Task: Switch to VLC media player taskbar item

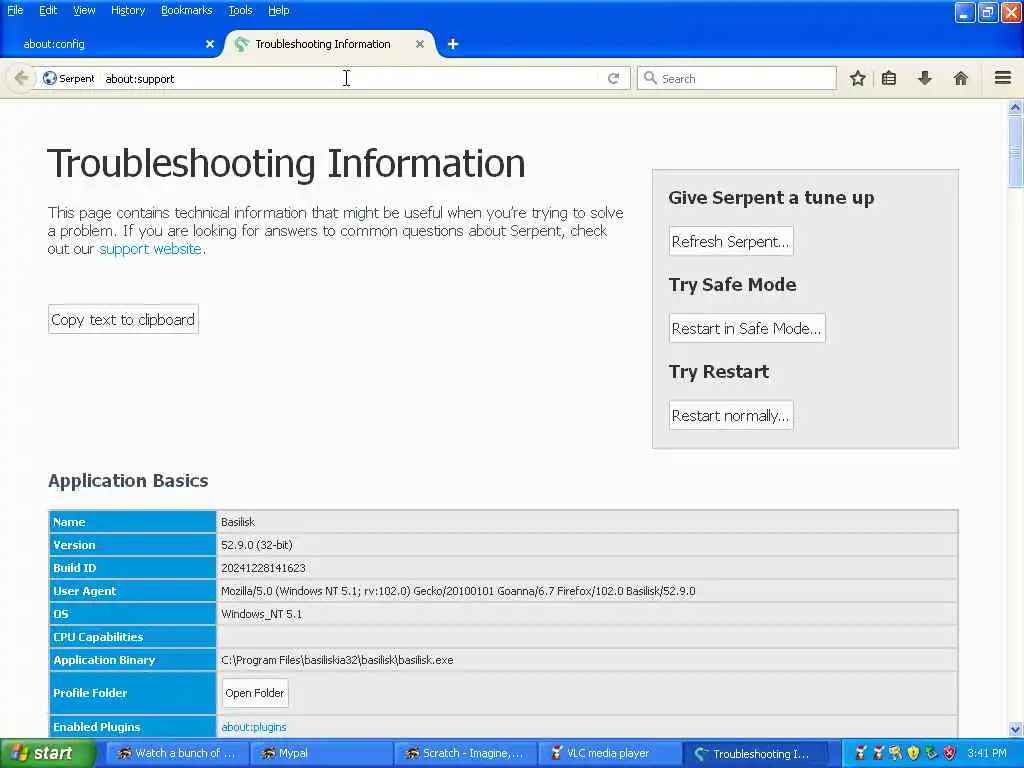Action: pyautogui.click(x=609, y=754)
